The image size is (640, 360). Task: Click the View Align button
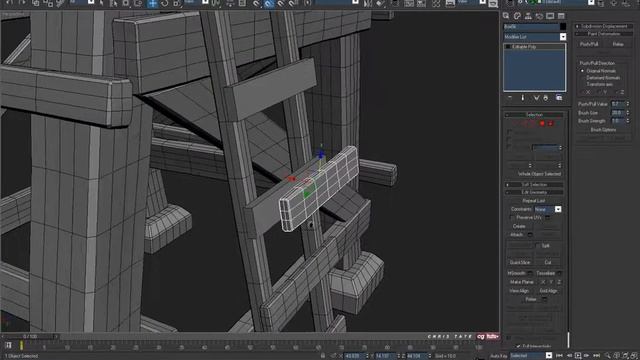click(x=519, y=291)
